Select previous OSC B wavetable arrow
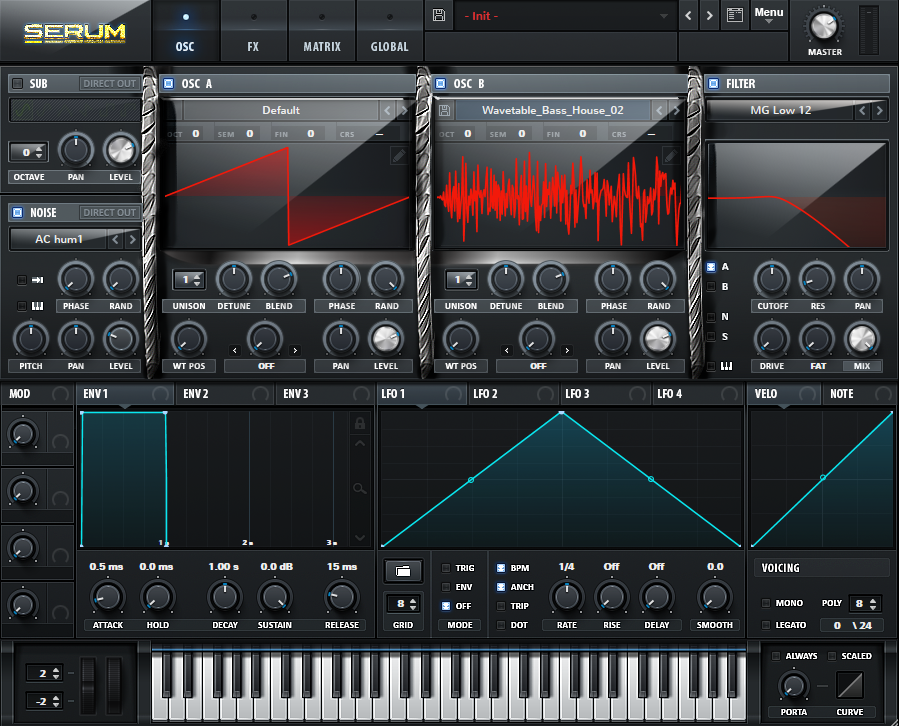899x726 pixels. 659,110
